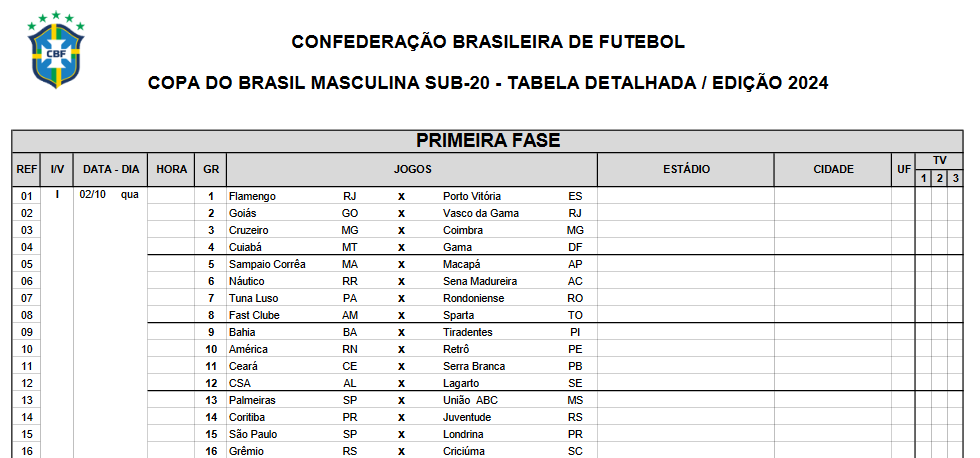Select the 'Sampaio Corrêa' team cell
This screenshot has width=980, height=458.
pyautogui.click(x=267, y=264)
